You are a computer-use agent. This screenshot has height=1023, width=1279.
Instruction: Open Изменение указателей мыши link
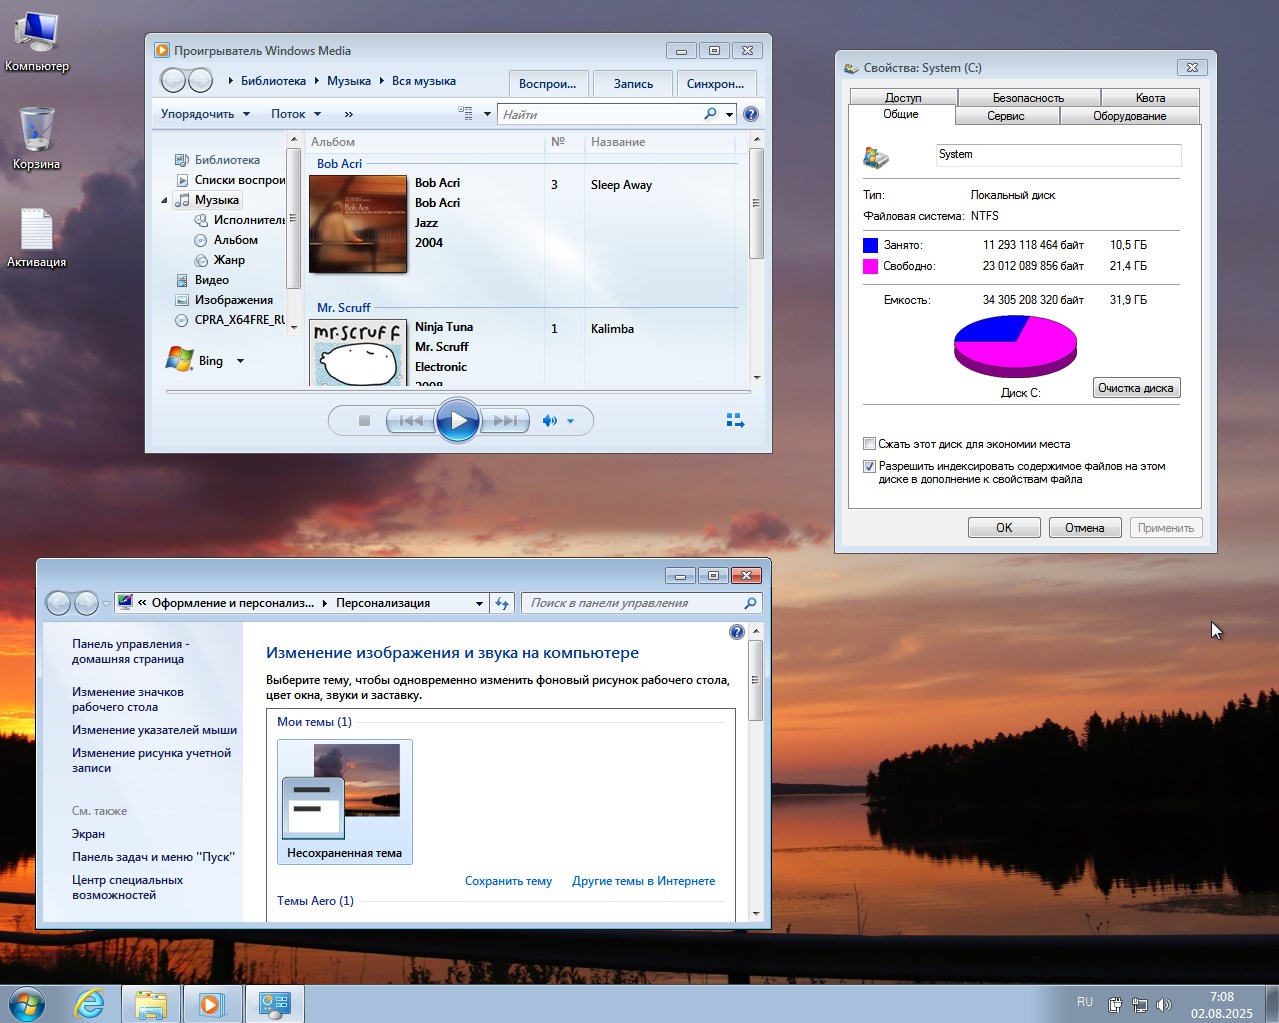tap(154, 730)
